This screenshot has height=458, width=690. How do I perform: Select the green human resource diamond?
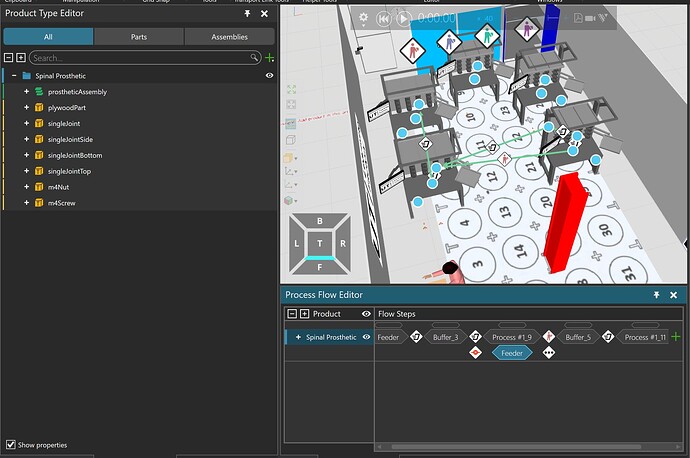(487, 35)
